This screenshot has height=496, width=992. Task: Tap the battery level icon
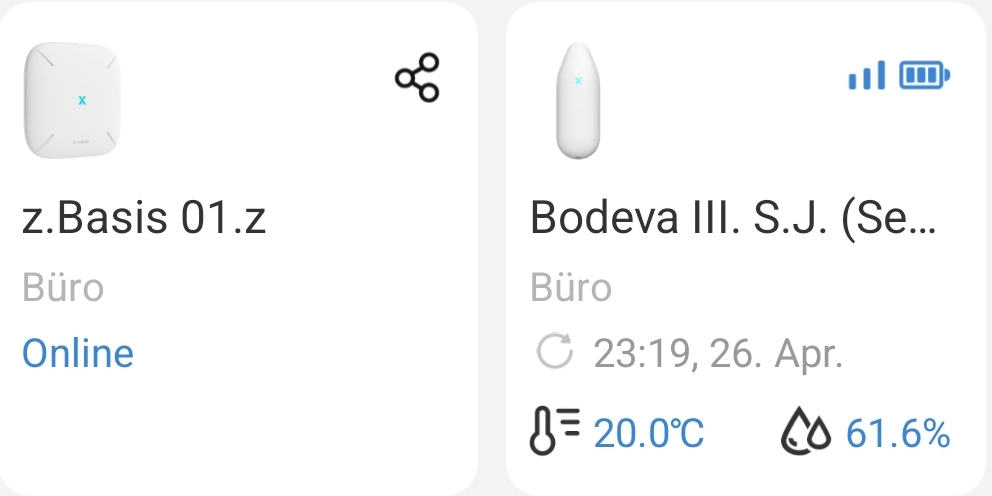tap(925, 74)
